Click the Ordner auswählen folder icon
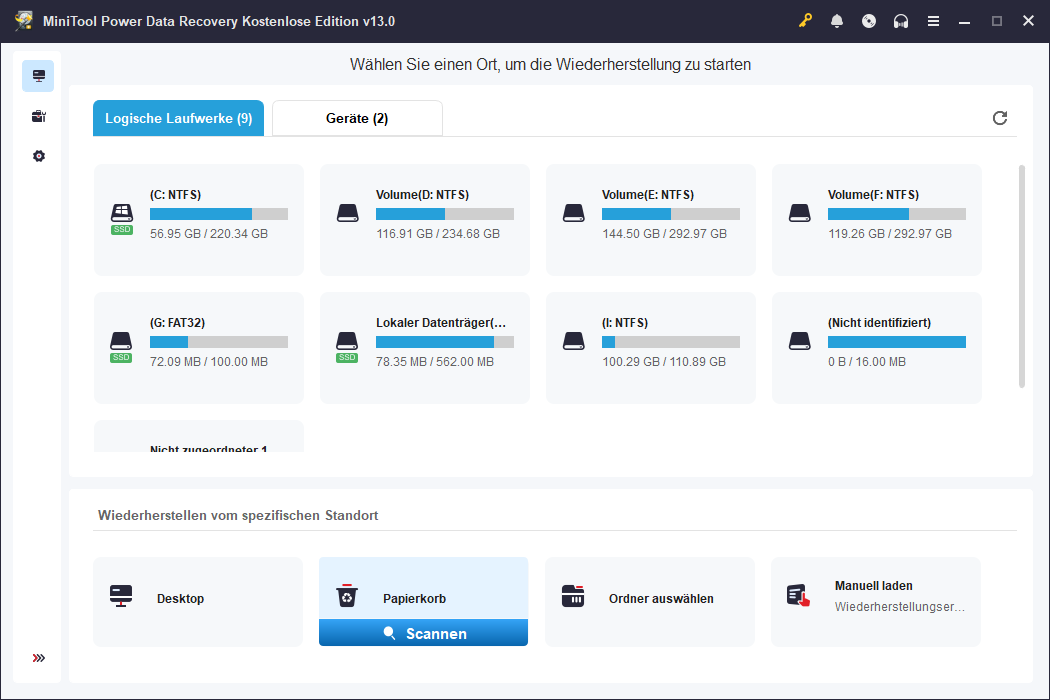 point(573,596)
